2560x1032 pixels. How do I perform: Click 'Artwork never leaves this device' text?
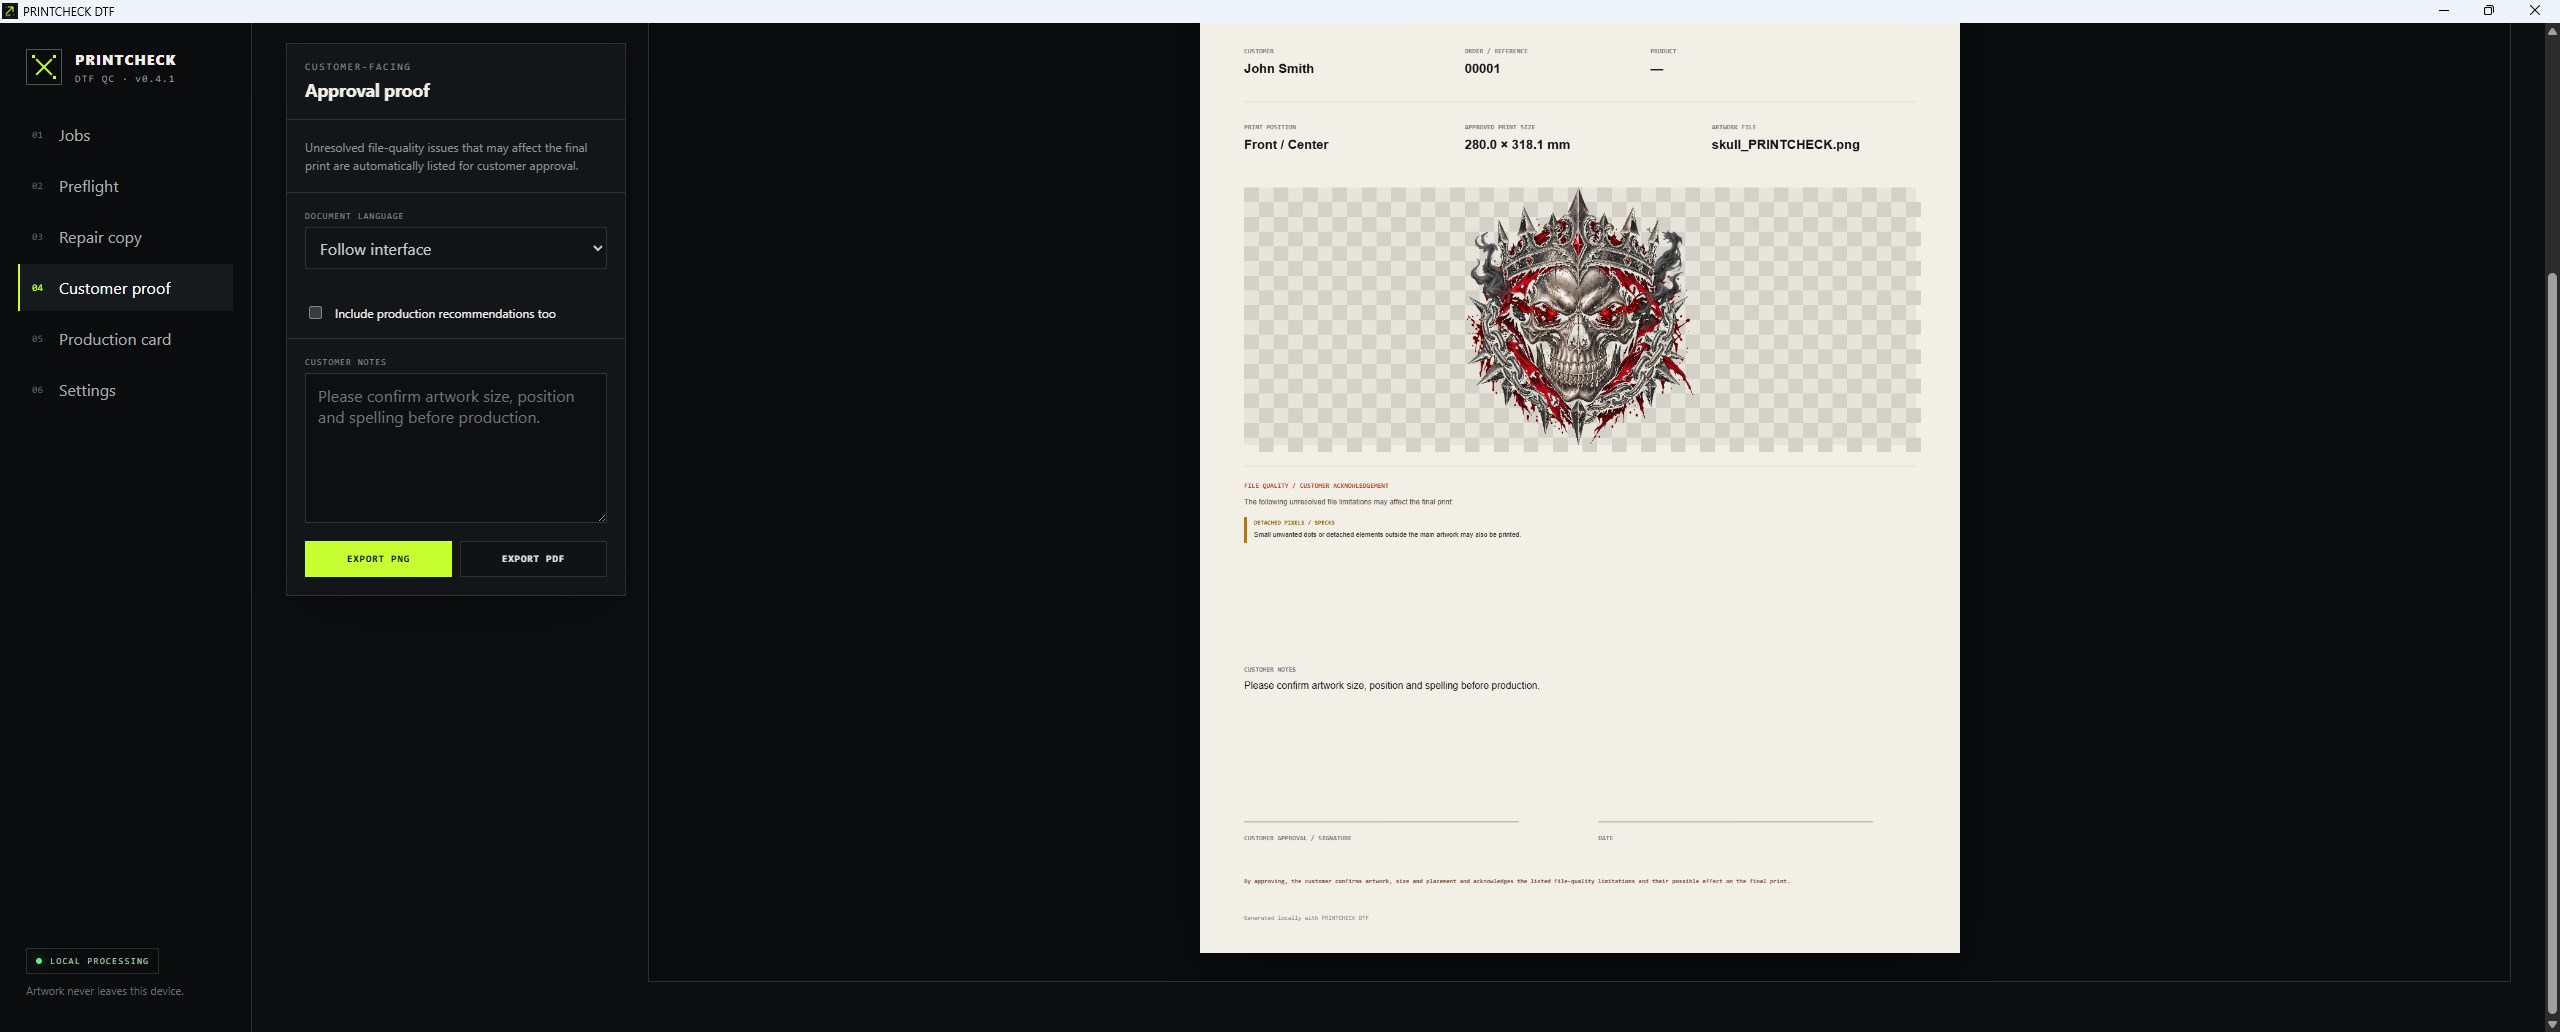point(105,991)
